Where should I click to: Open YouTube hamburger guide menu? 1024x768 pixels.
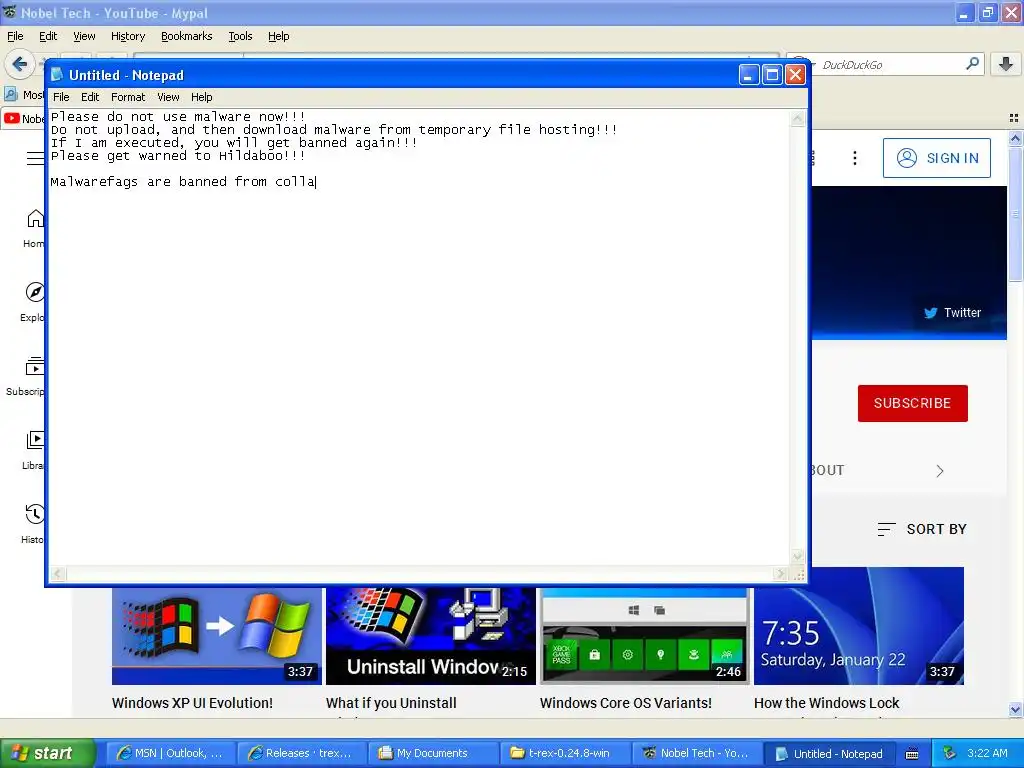point(35,158)
